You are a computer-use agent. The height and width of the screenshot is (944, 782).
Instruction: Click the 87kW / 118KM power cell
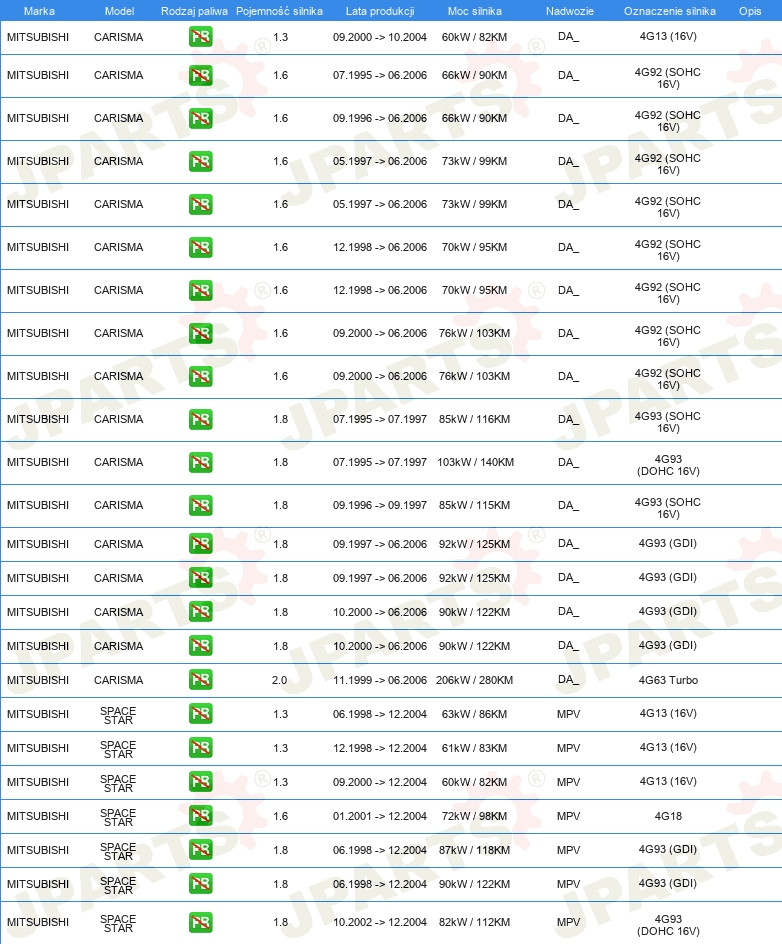[474, 850]
